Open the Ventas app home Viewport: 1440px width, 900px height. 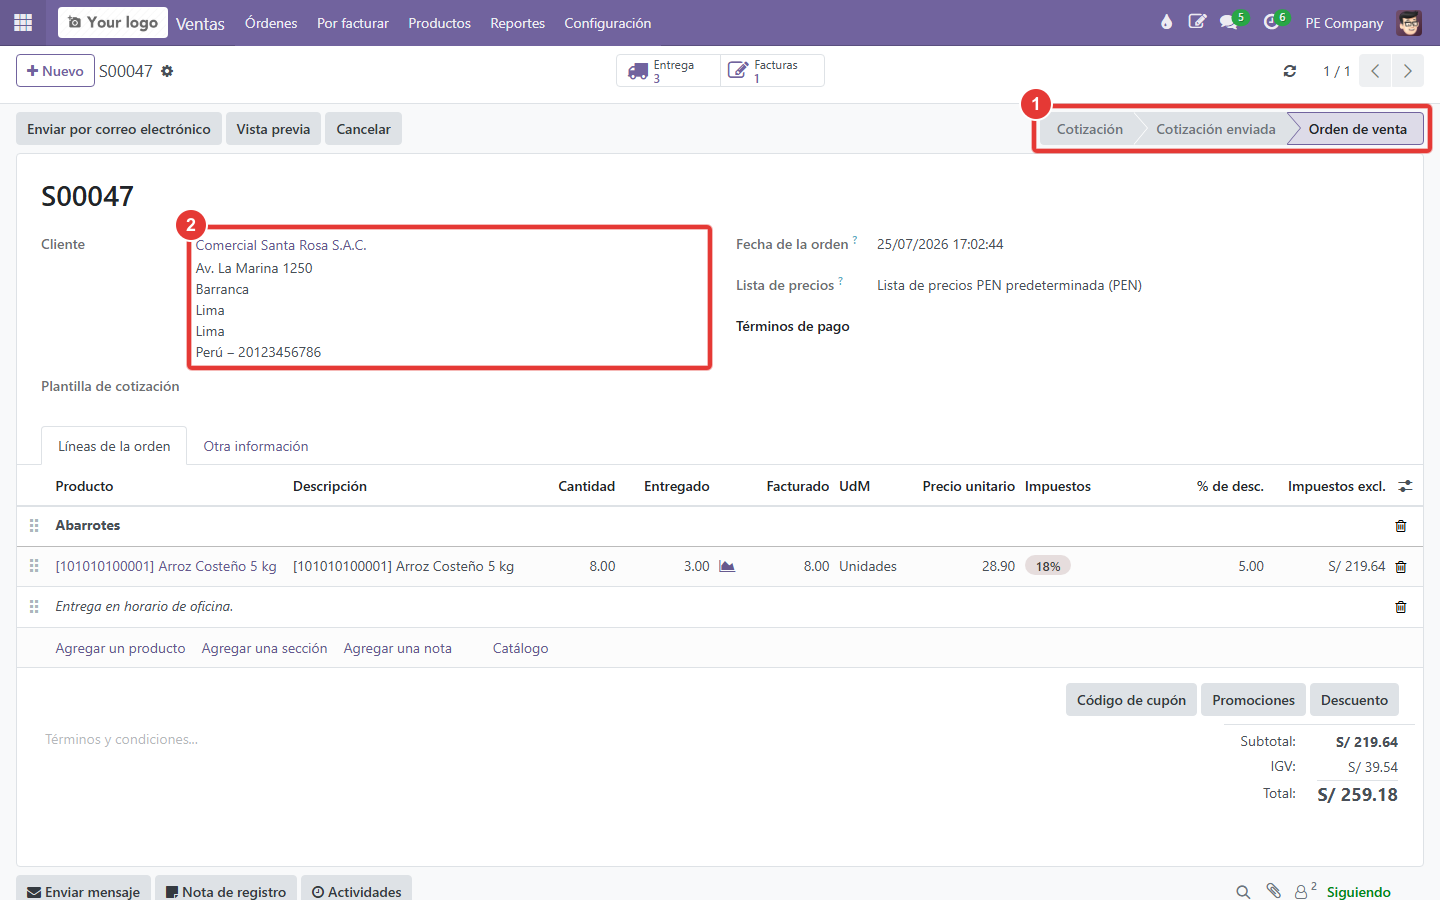[x=200, y=23]
